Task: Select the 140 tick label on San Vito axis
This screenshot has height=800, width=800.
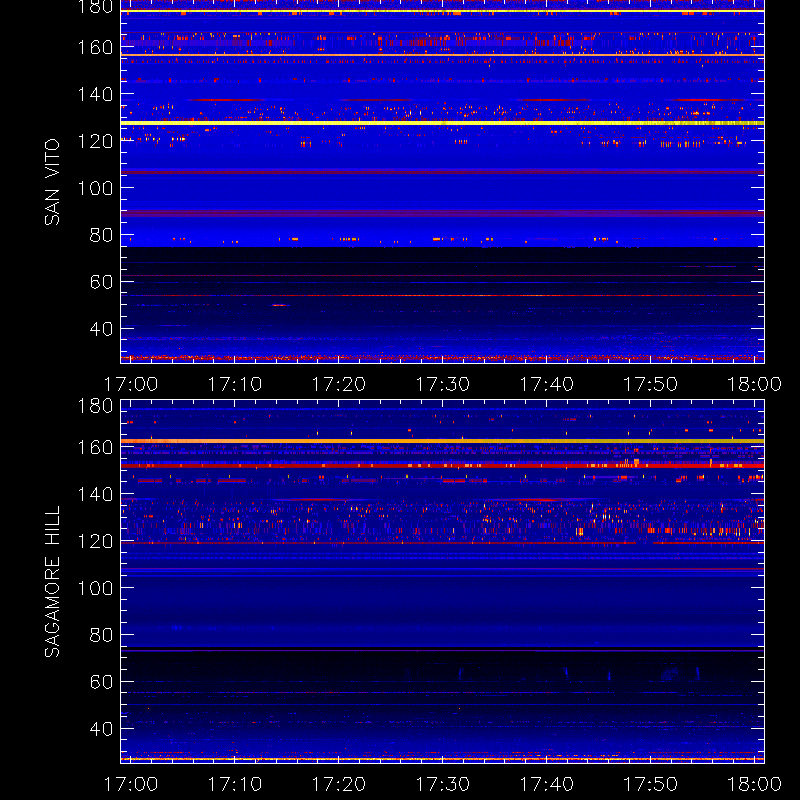Action: coord(95,94)
